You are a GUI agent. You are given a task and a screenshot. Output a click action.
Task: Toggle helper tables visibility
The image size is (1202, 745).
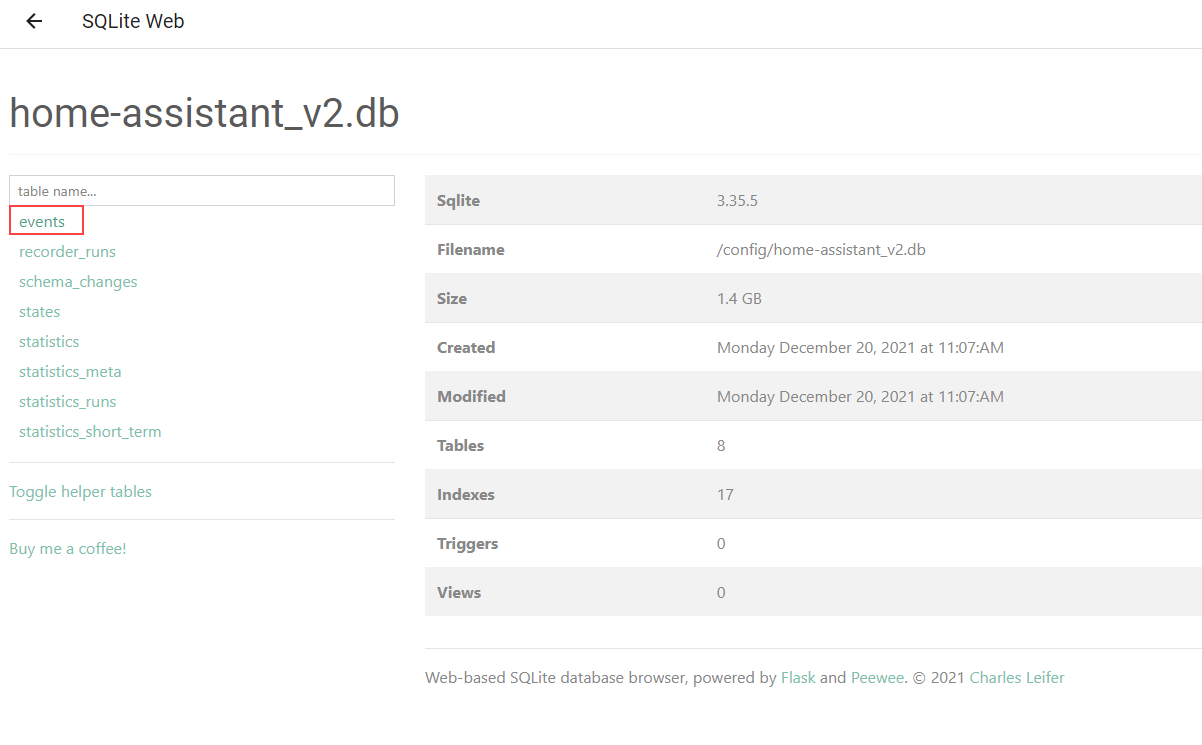[80, 491]
